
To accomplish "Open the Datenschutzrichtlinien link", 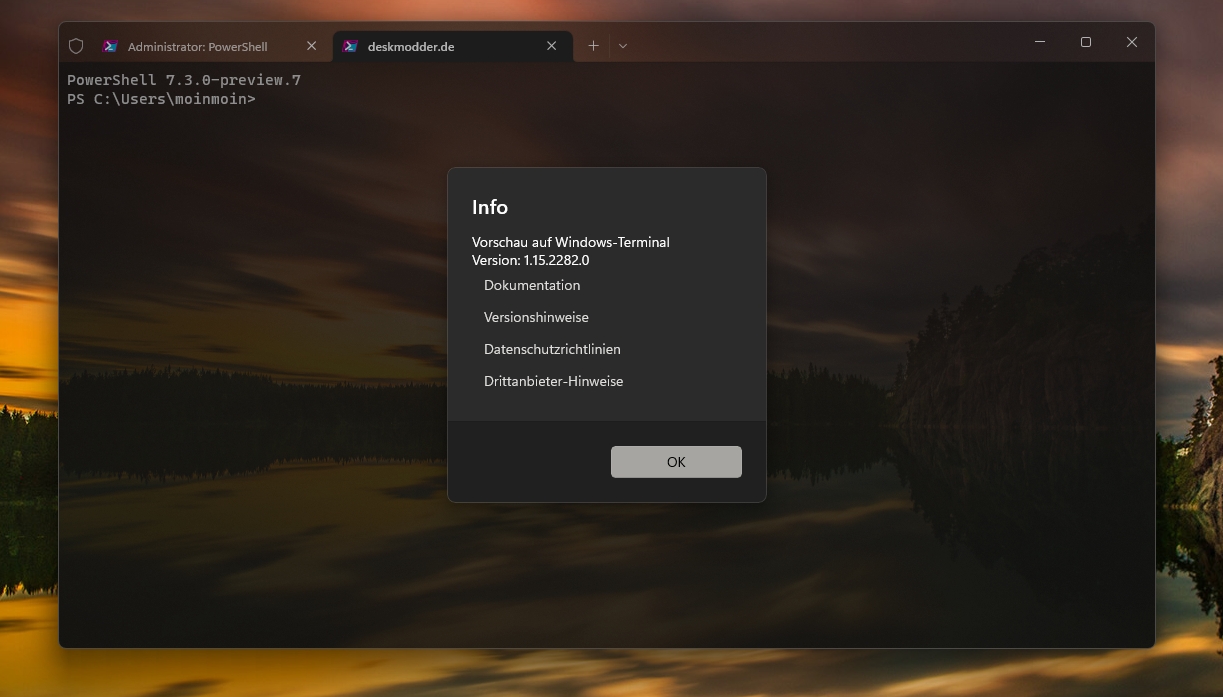I will [x=552, y=349].
